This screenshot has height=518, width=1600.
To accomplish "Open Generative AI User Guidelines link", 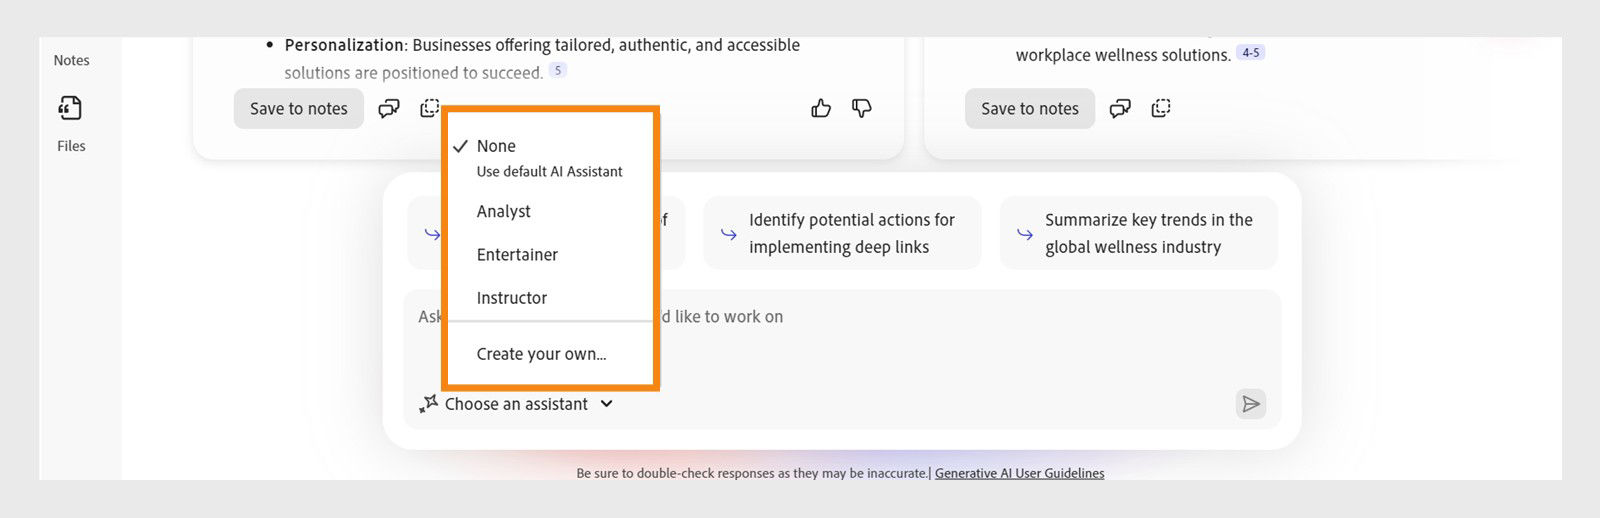I will pyautogui.click(x=1019, y=473).
